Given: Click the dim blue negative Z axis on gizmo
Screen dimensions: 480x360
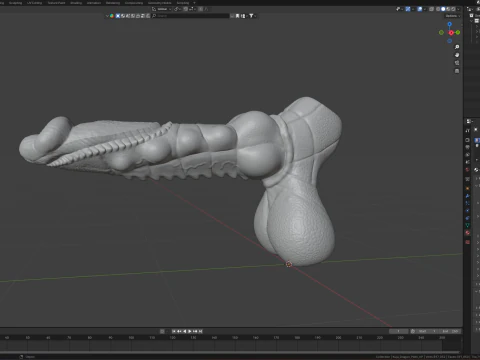Looking at the screenshot, I should tap(449, 41).
